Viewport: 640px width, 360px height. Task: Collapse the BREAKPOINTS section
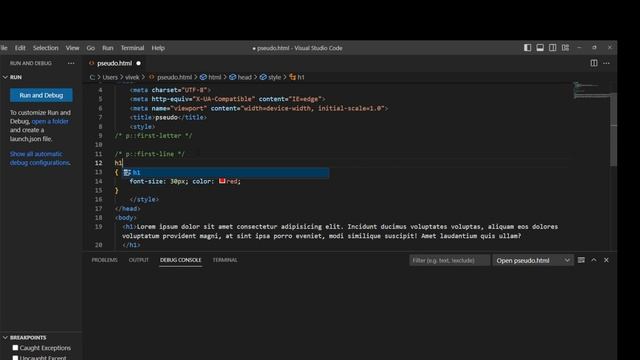click(5, 338)
